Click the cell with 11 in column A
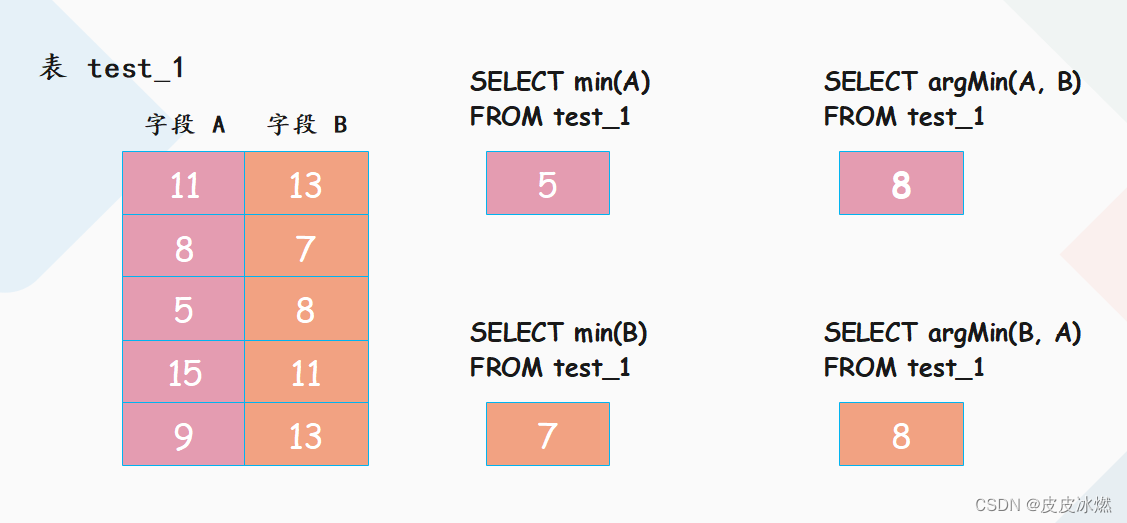 [183, 182]
